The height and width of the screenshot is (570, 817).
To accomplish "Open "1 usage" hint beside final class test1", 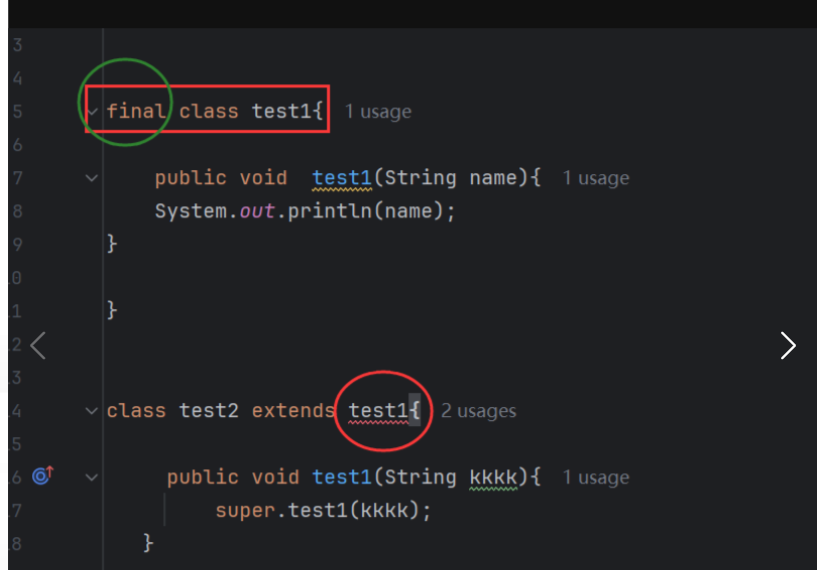I will pos(377,112).
